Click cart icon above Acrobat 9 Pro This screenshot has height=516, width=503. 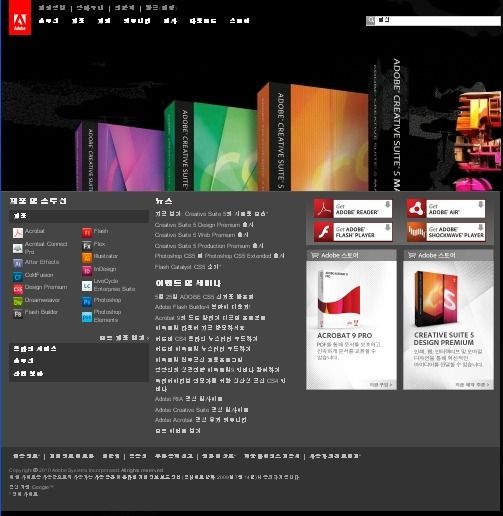315,255
